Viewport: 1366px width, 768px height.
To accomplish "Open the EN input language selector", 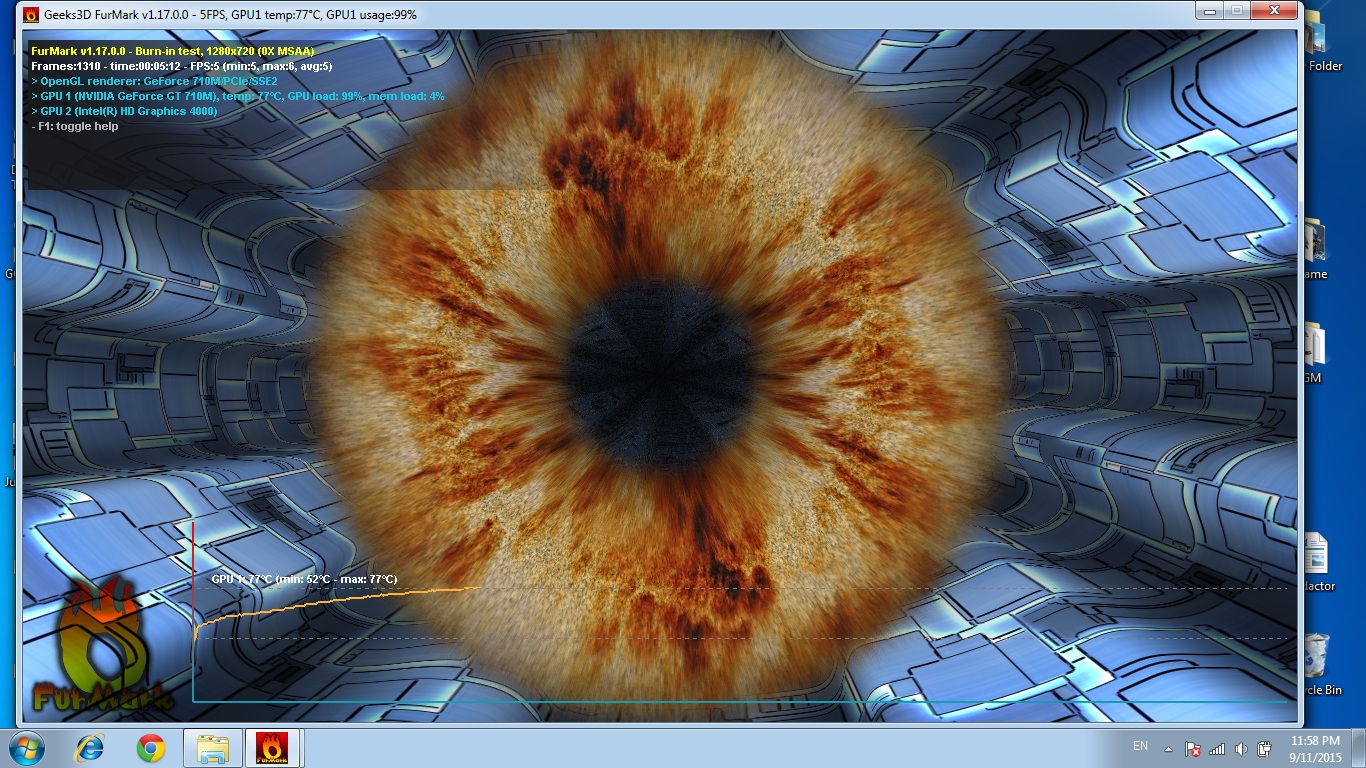I will tap(1140, 747).
